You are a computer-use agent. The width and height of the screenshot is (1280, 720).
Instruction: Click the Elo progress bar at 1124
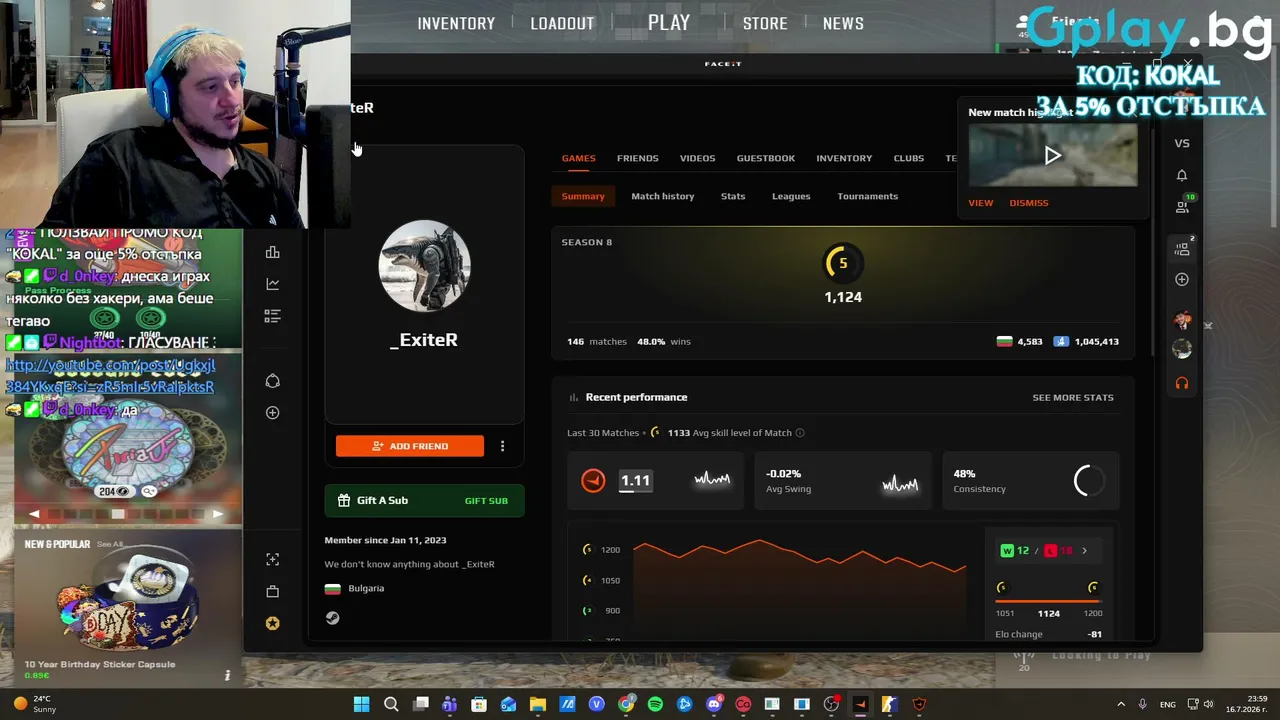tap(1048, 601)
